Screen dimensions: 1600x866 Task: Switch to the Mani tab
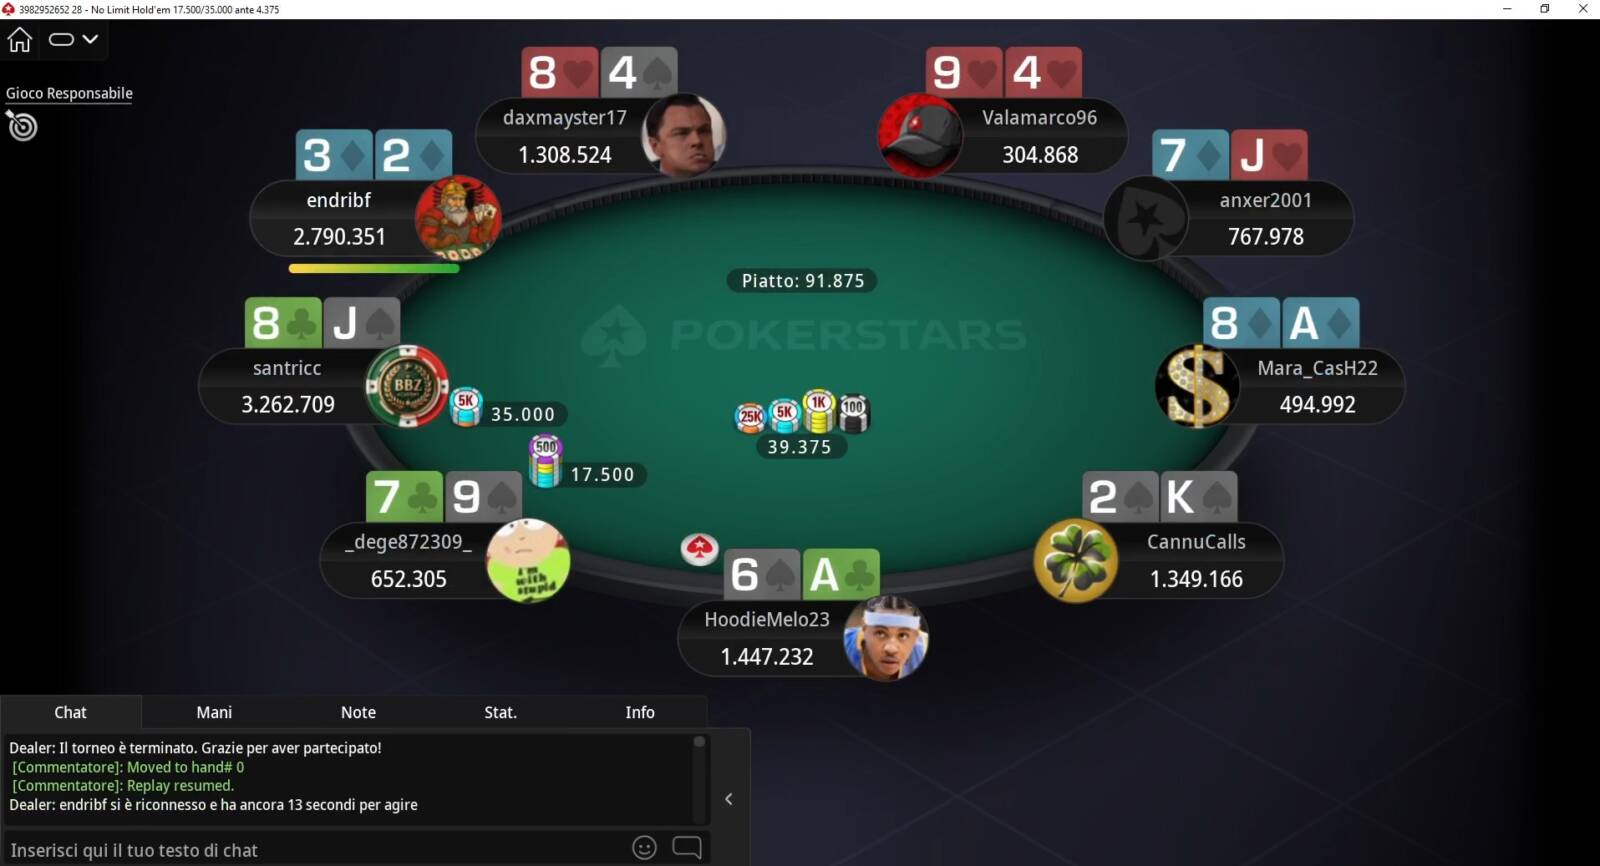[214, 712]
